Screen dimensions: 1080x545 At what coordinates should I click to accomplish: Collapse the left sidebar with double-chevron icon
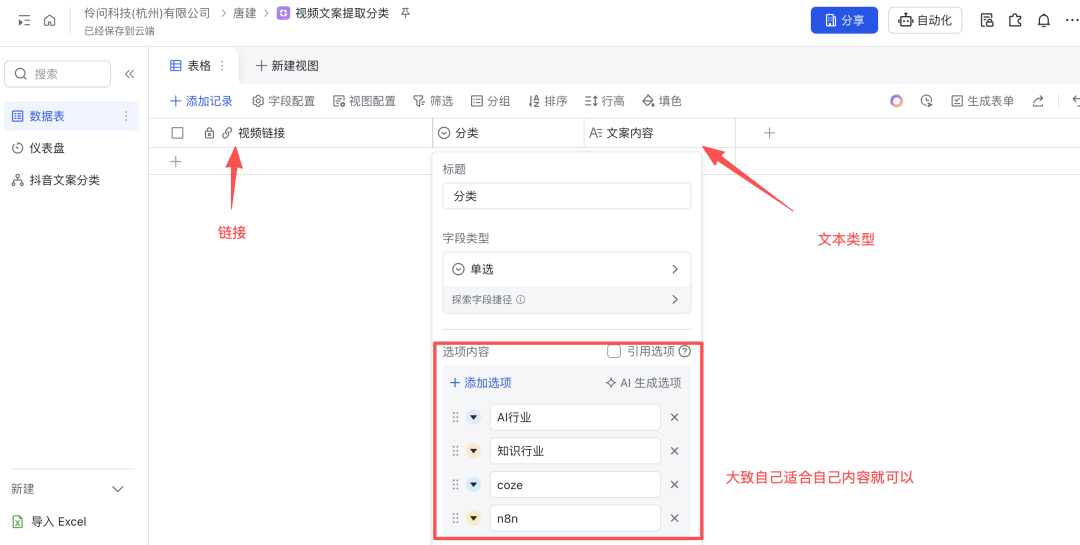click(x=129, y=74)
